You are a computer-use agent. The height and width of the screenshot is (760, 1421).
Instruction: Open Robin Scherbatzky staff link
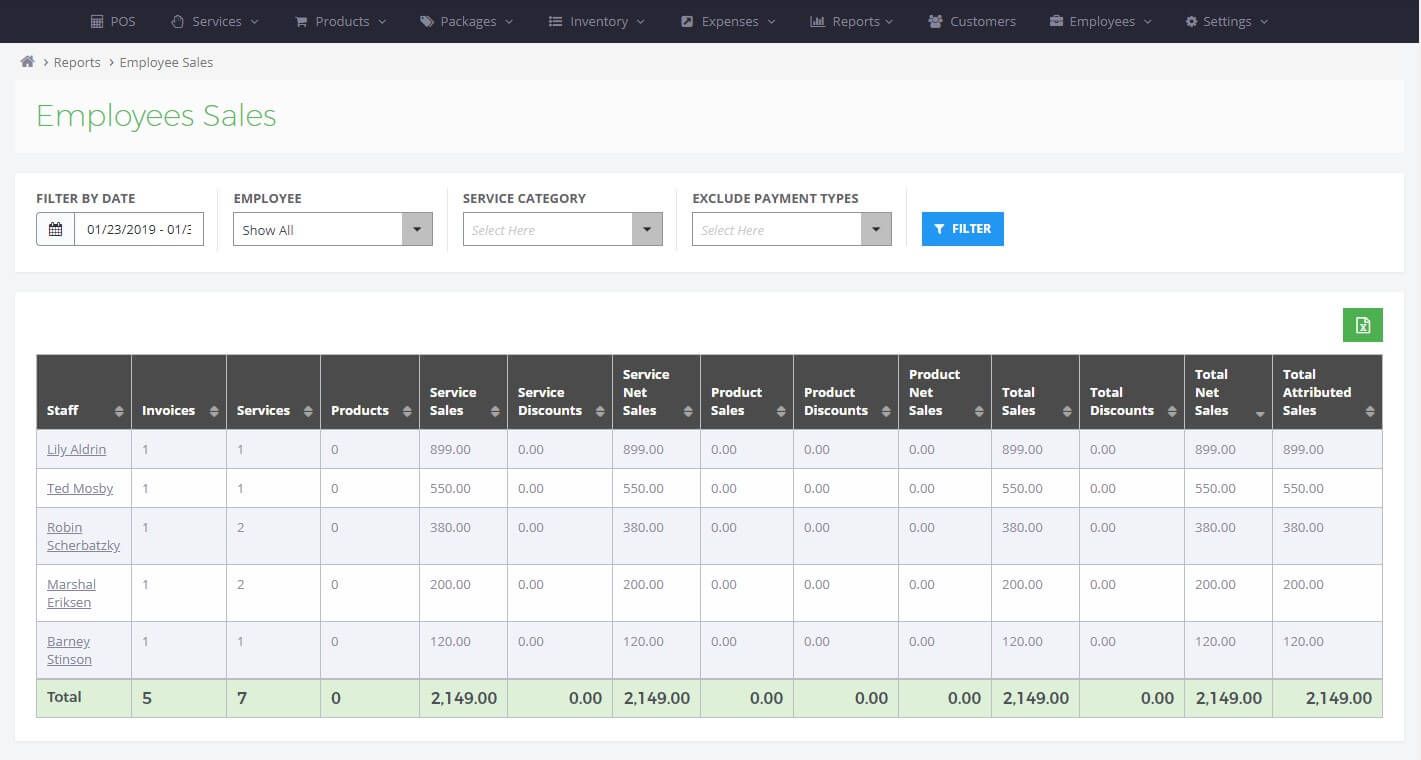click(83, 537)
